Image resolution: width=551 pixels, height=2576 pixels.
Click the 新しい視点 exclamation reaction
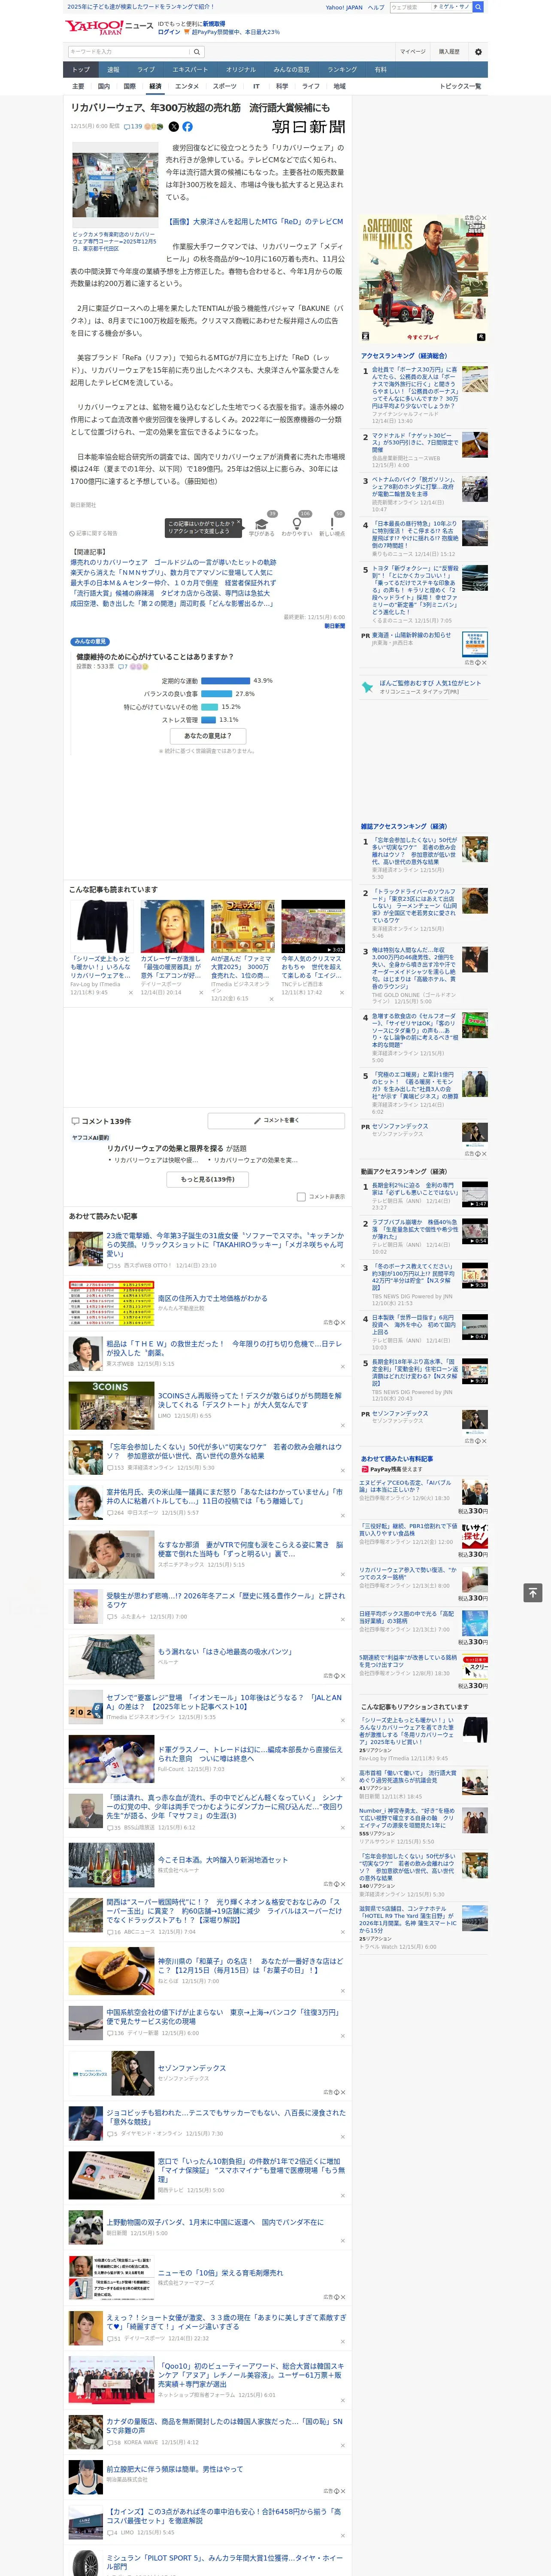point(332,525)
